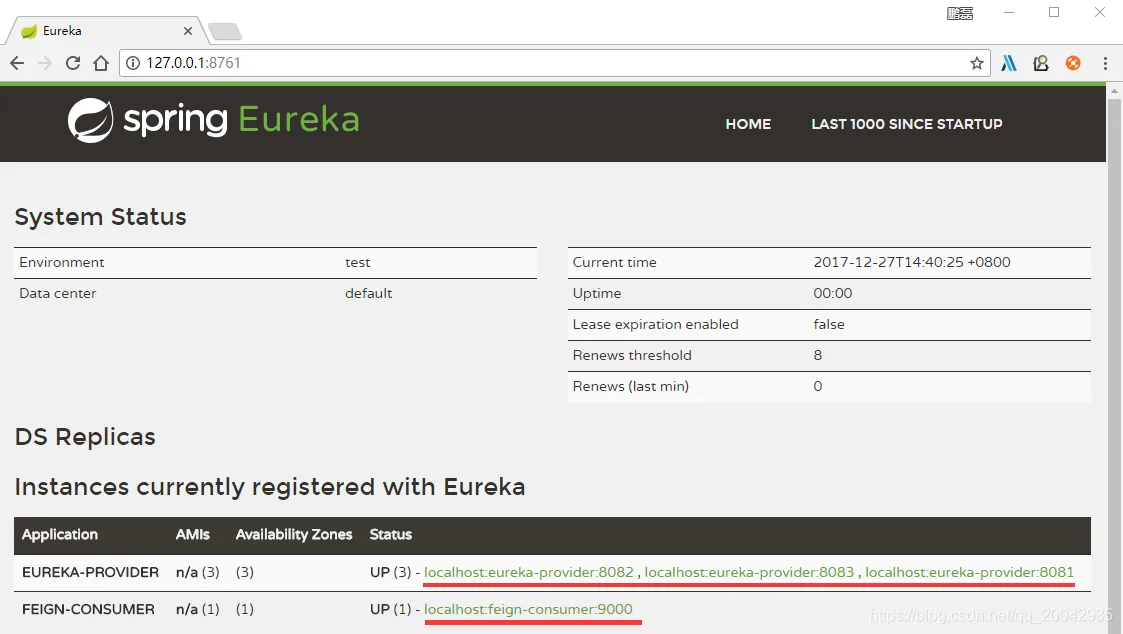Maximize the browser window
This screenshot has height=634, width=1123.
(1054, 13)
